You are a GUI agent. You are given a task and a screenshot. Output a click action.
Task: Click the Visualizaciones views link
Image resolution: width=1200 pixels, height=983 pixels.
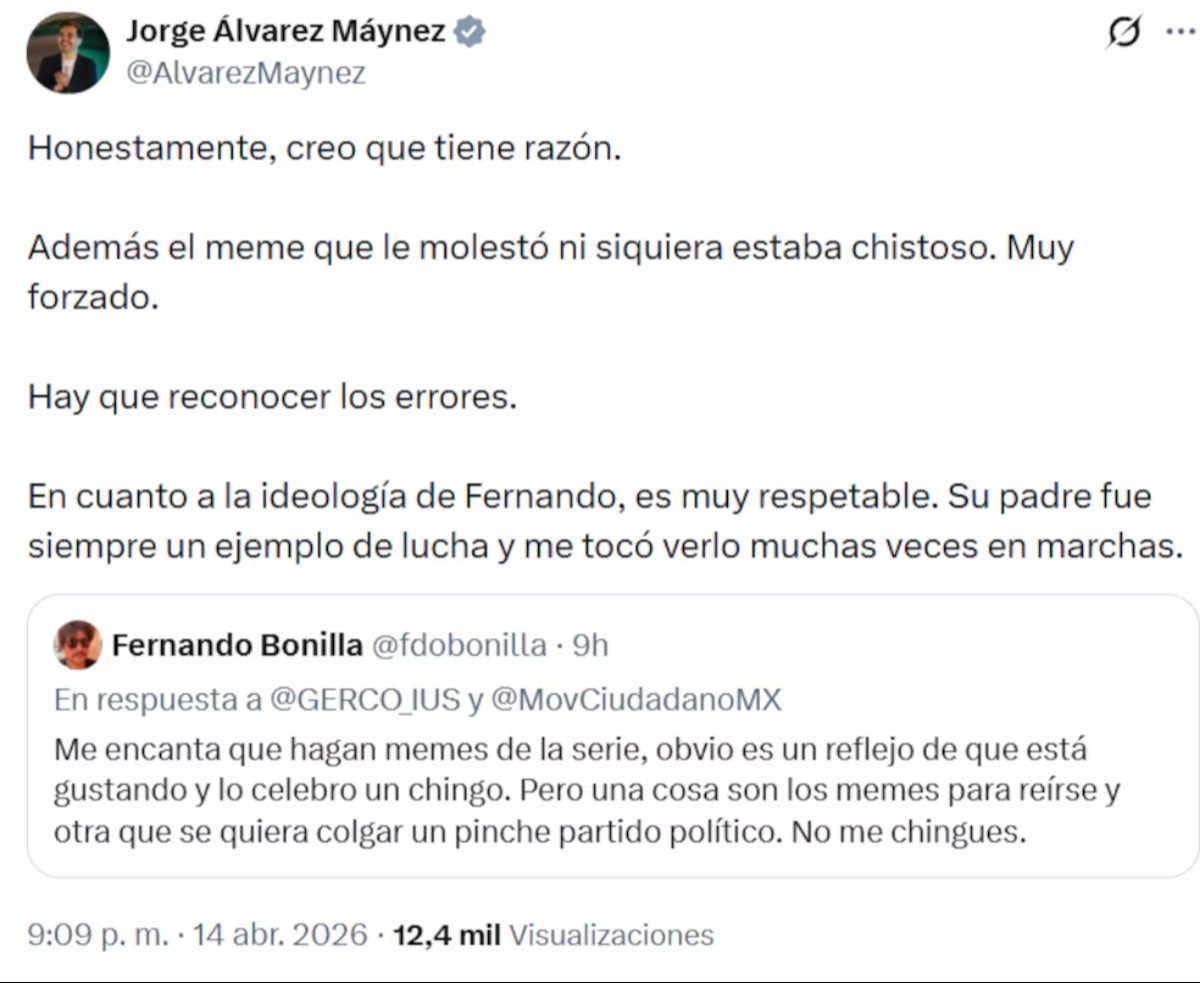[611, 935]
